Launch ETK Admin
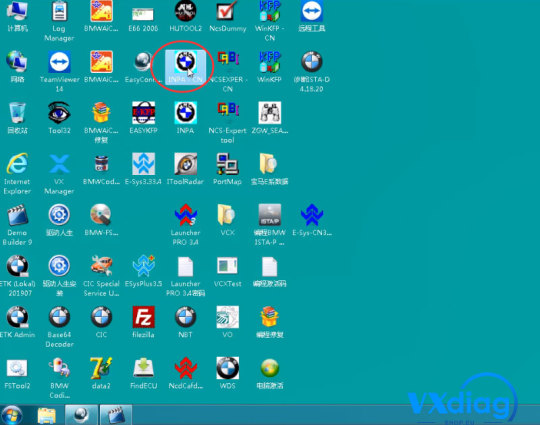540x425 pixels. click(x=17, y=322)
